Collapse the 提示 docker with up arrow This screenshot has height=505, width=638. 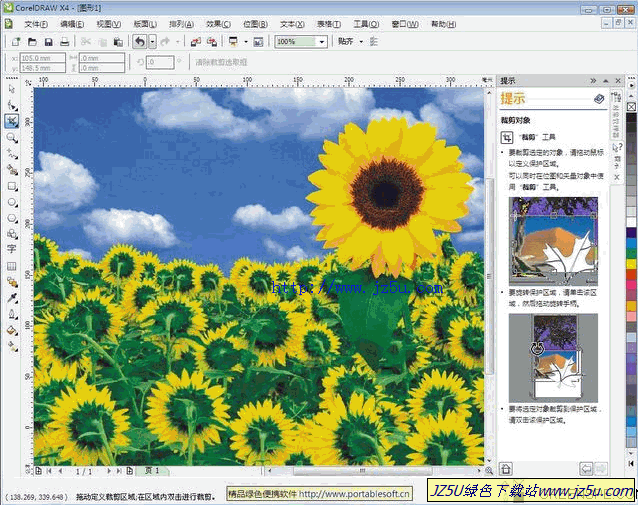coord(606,81)
